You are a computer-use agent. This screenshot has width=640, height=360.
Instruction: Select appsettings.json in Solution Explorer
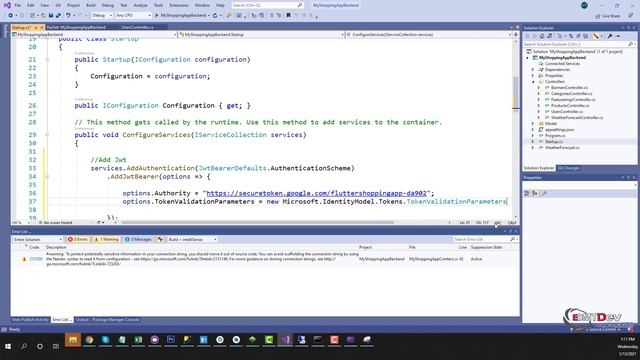560,129
